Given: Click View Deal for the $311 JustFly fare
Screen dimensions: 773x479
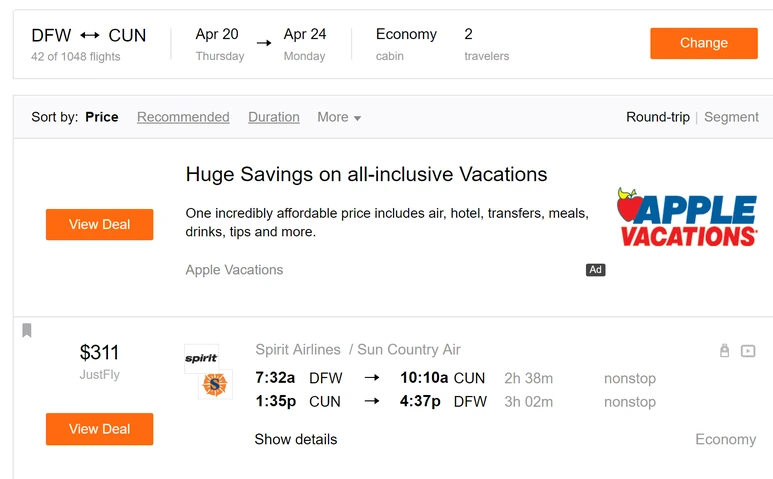Looking at the screenshot, I should 99,429.
